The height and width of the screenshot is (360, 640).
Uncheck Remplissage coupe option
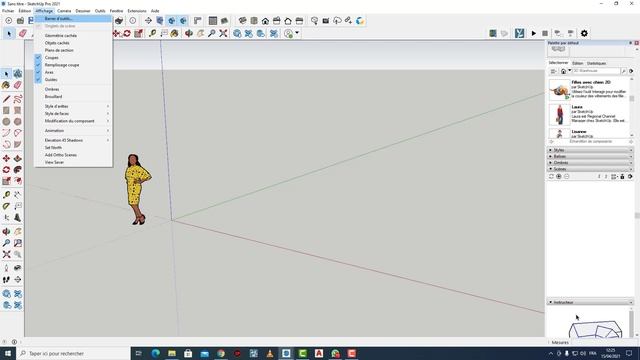coord(73,65)
